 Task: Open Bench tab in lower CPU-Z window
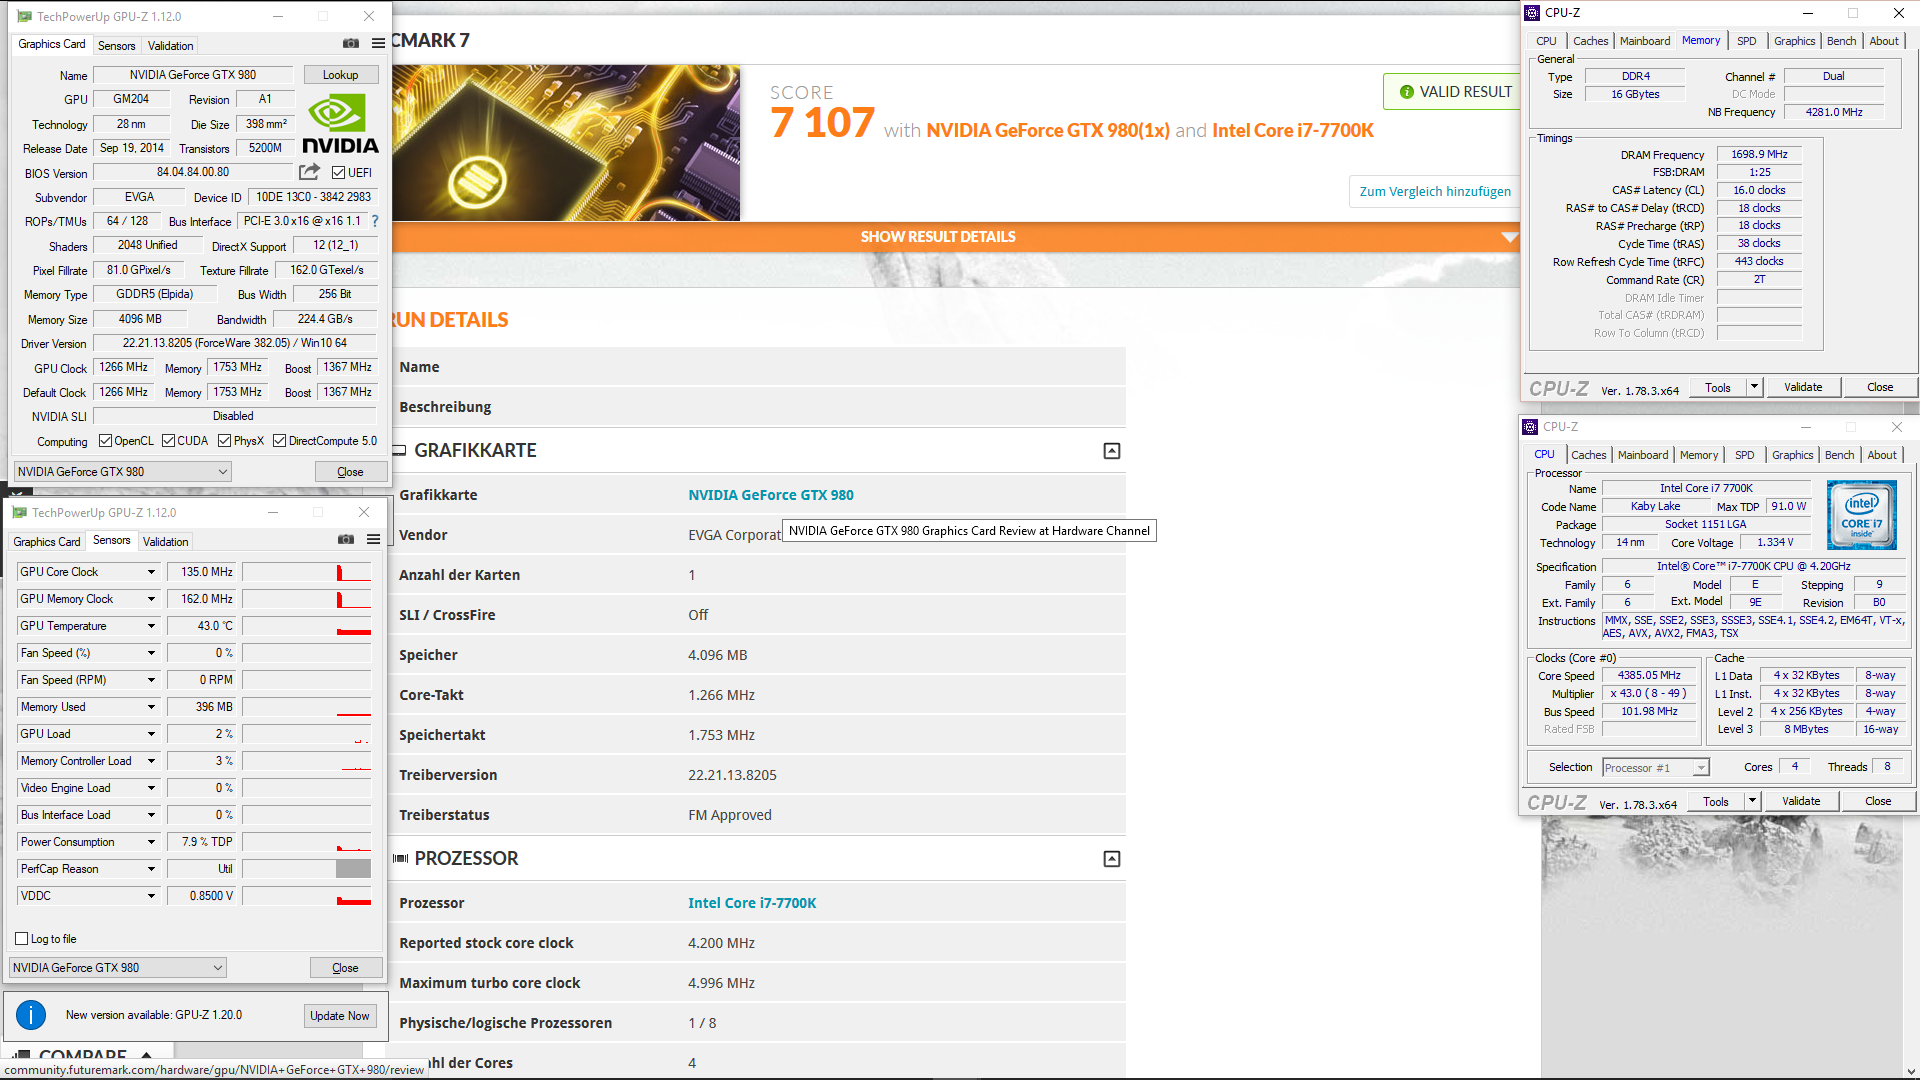[x=1839, y=455]
